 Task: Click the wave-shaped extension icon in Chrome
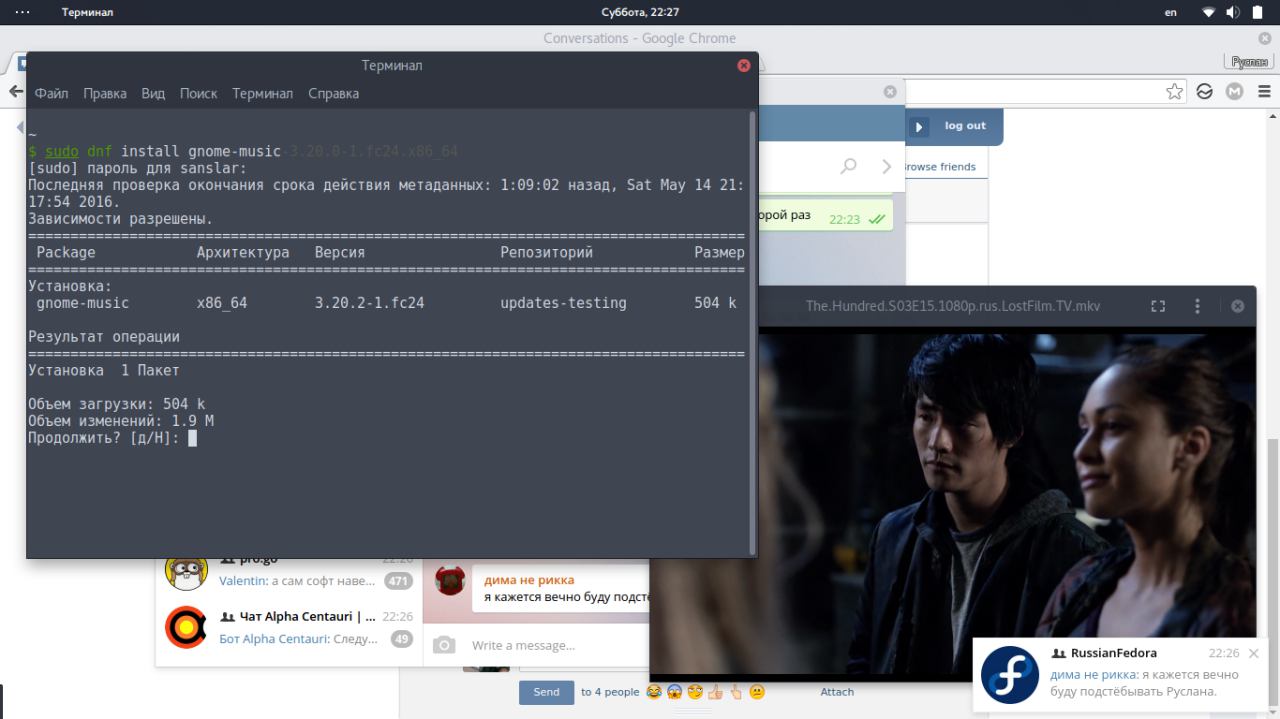[1205, 91]
